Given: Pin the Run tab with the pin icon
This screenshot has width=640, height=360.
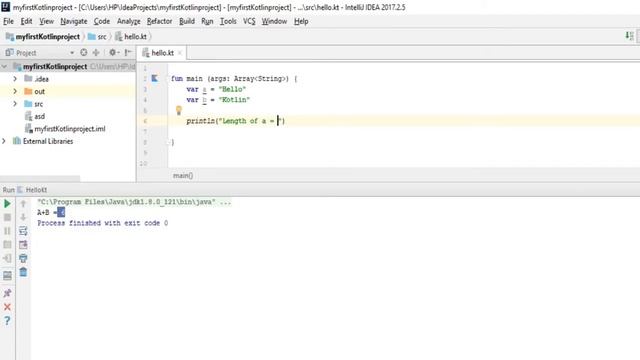Looking at the screenshot, I should 7,293.
